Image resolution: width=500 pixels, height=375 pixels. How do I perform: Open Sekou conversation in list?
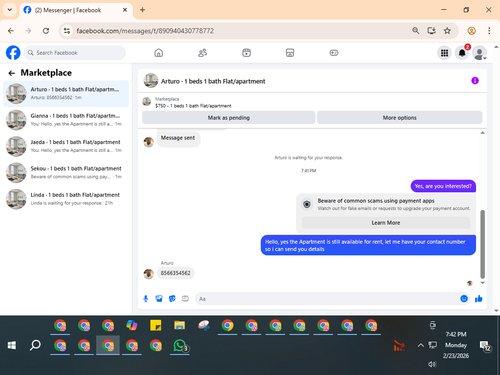tap(66, 172)
